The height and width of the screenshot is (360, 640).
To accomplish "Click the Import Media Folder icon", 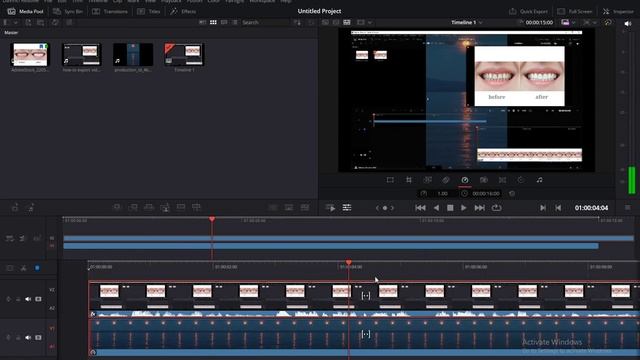I will pyautogui.click(x=40, y=22).
